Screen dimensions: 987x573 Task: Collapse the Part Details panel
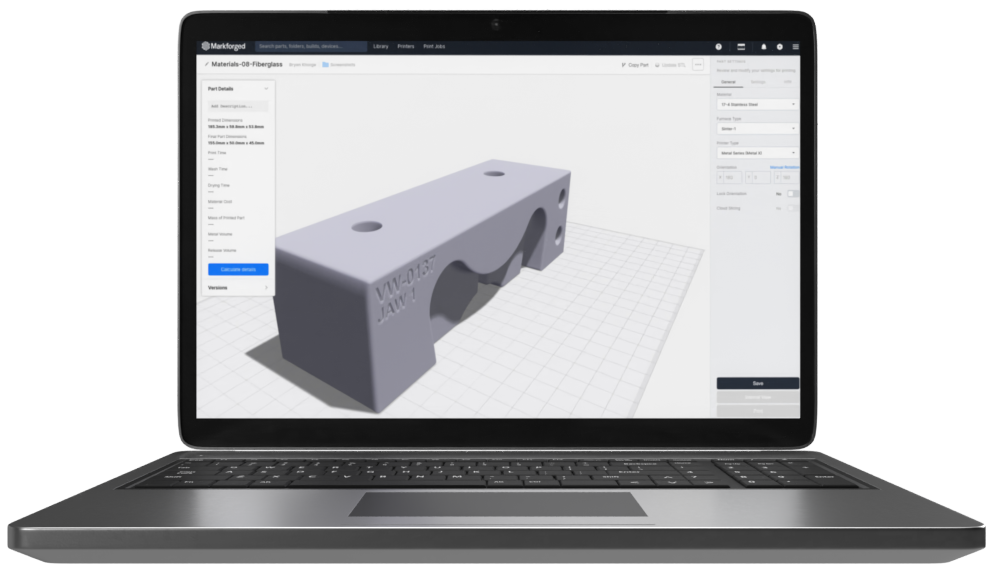[x=266, y=89]
